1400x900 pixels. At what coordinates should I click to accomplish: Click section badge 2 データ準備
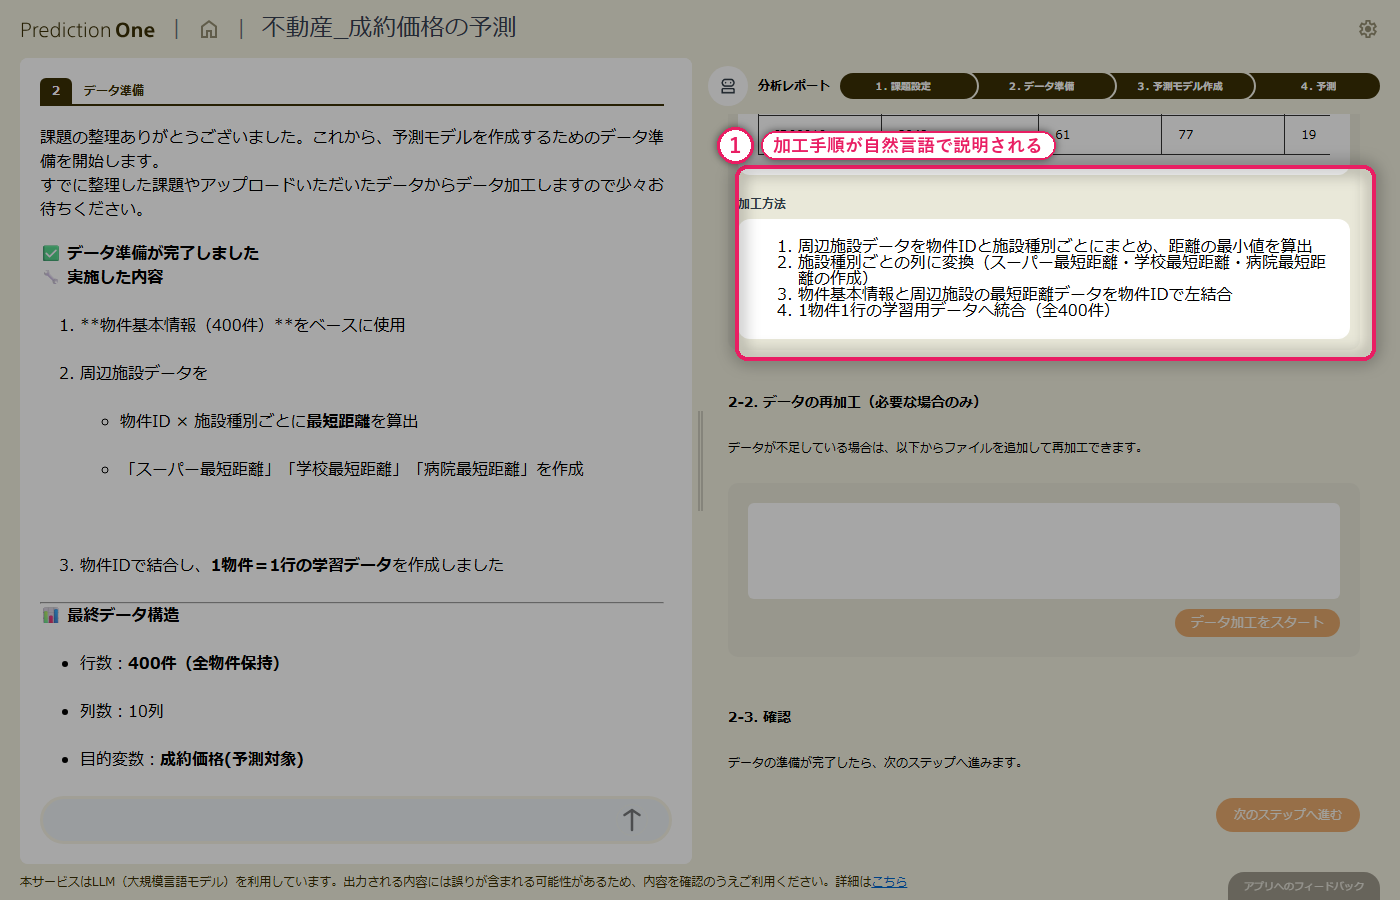93,90
